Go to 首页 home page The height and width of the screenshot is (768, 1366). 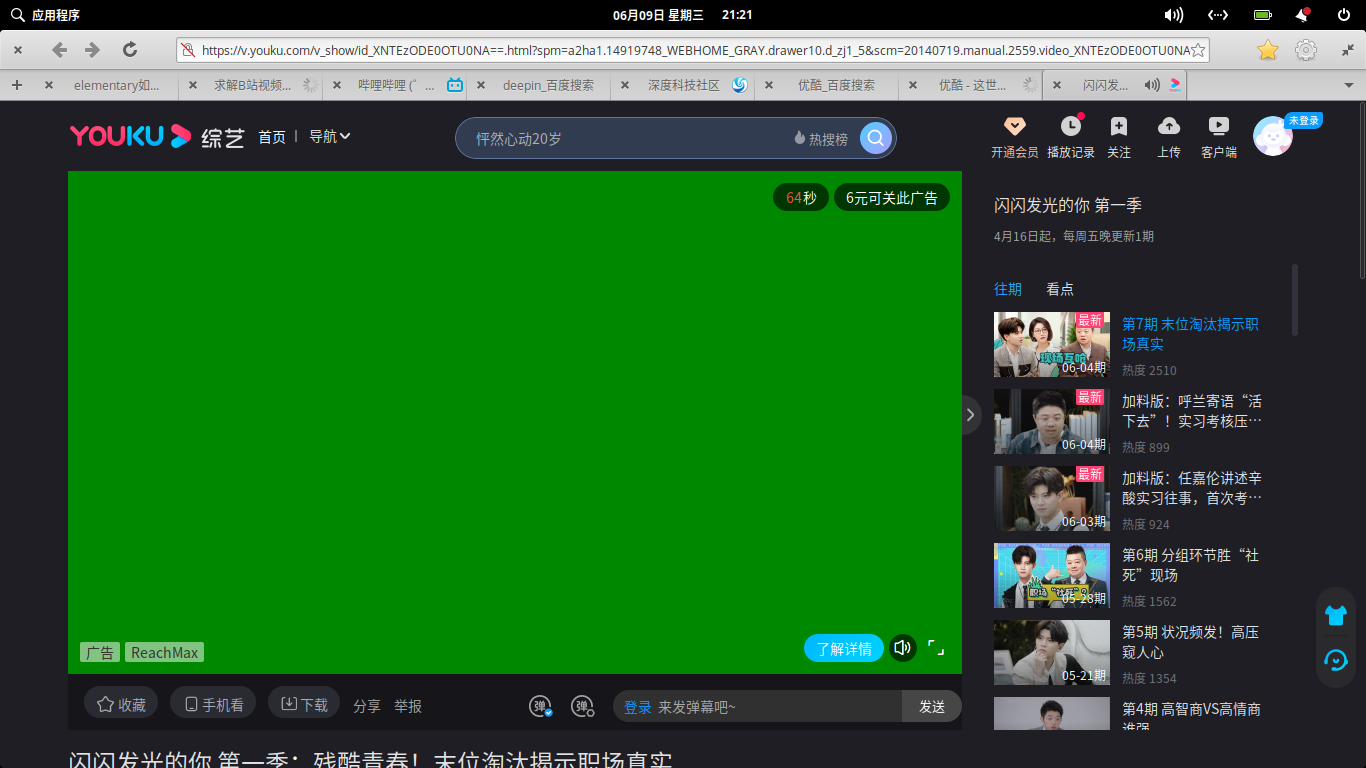[x=272, y=136]
